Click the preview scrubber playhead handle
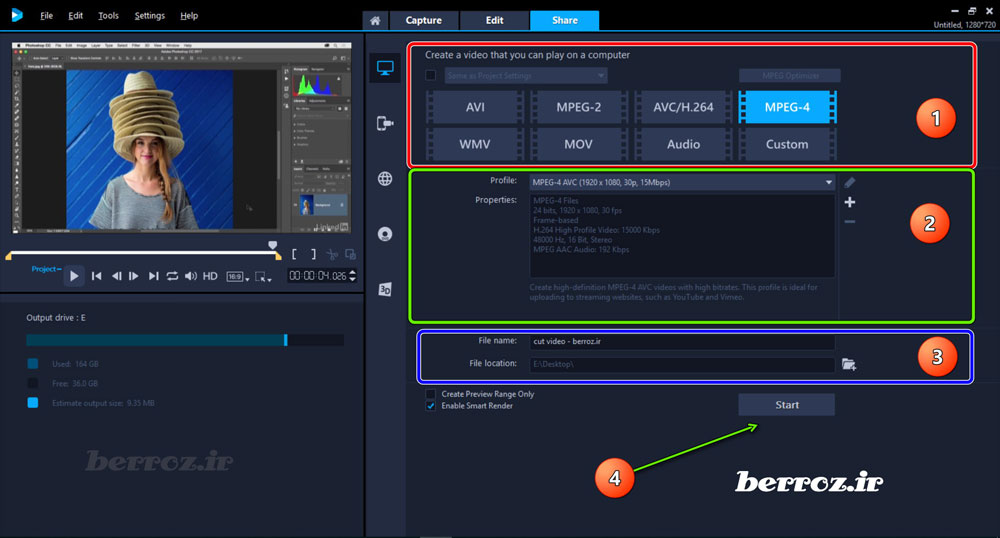The image size is (1000, 538). click(273, 245)
